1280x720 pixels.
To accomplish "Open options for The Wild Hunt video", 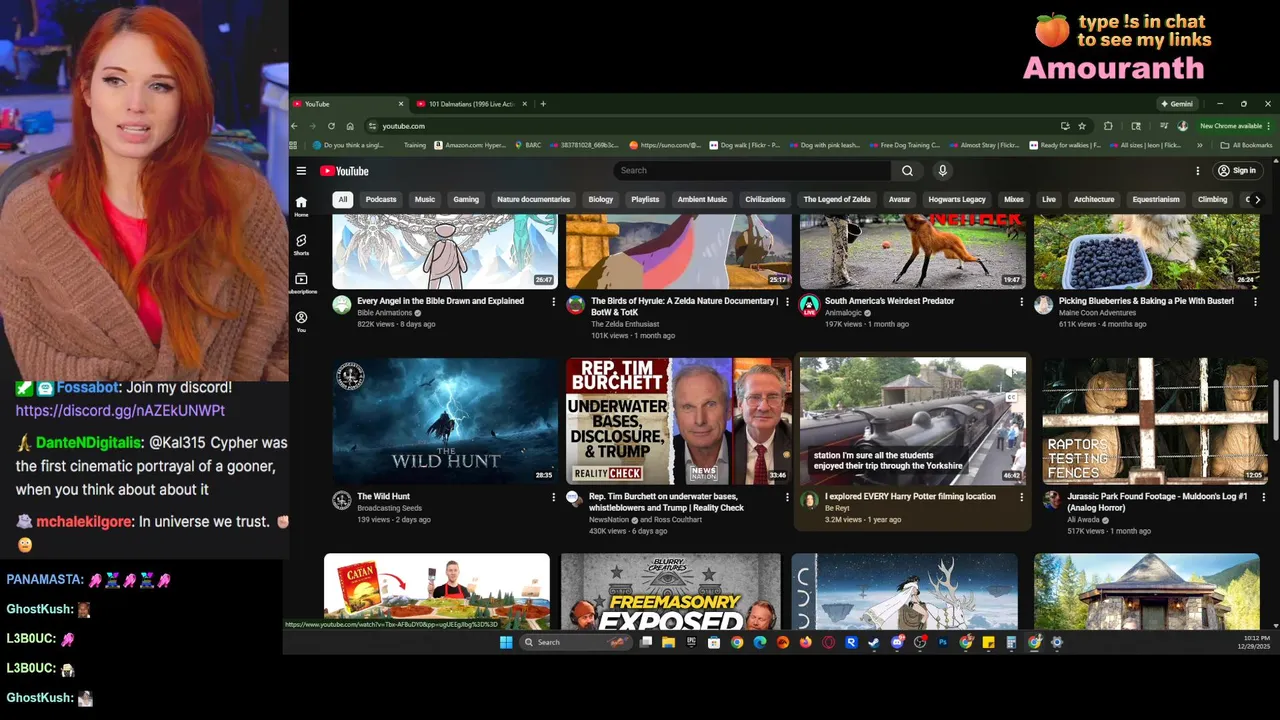I will [554, 497].
